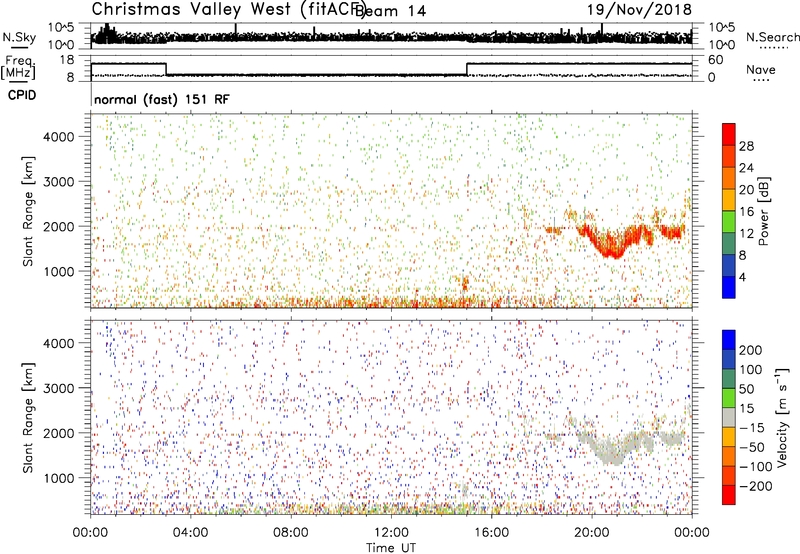The height and width of the screenshot is (554, 800).
Task: Pick the bottom blue segment of the power colorbar
Action: (x=729, y=287)
